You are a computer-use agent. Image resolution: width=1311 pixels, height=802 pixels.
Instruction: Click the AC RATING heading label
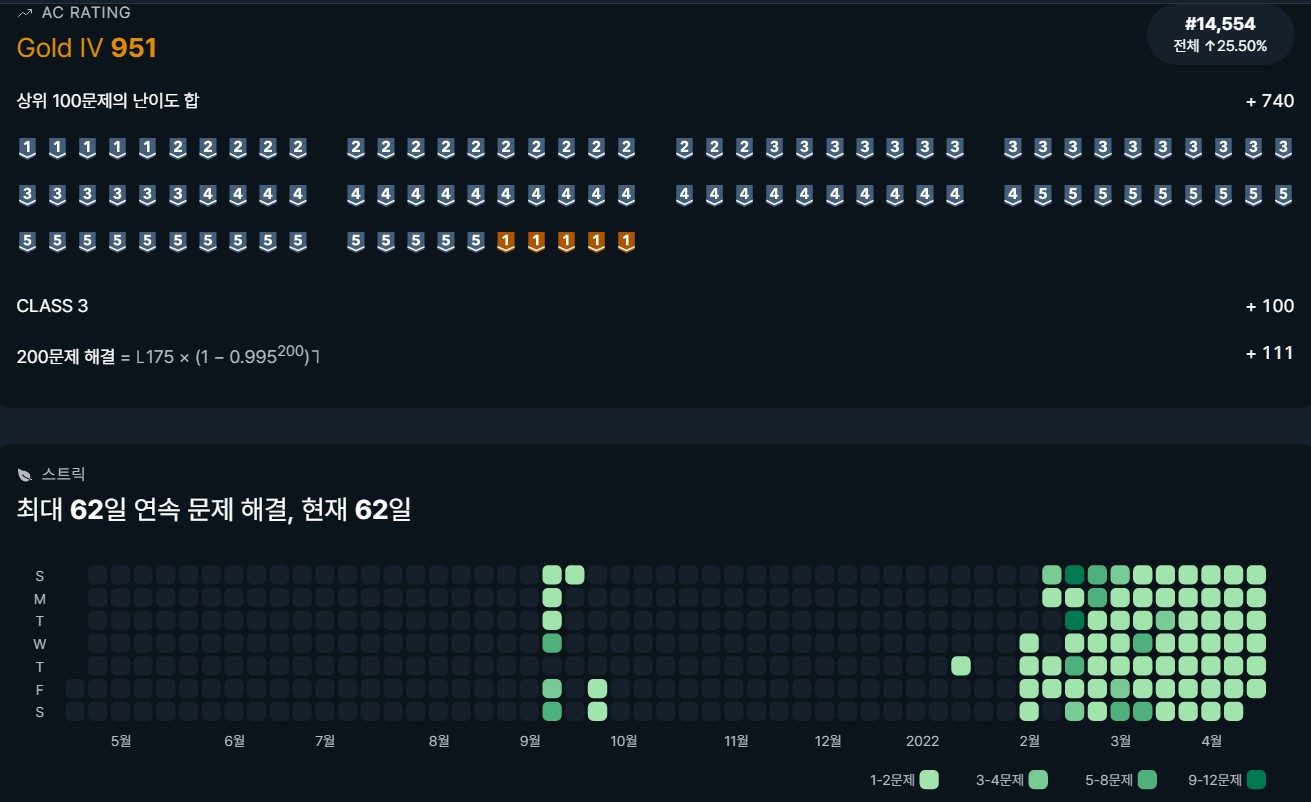click(86, 13)
